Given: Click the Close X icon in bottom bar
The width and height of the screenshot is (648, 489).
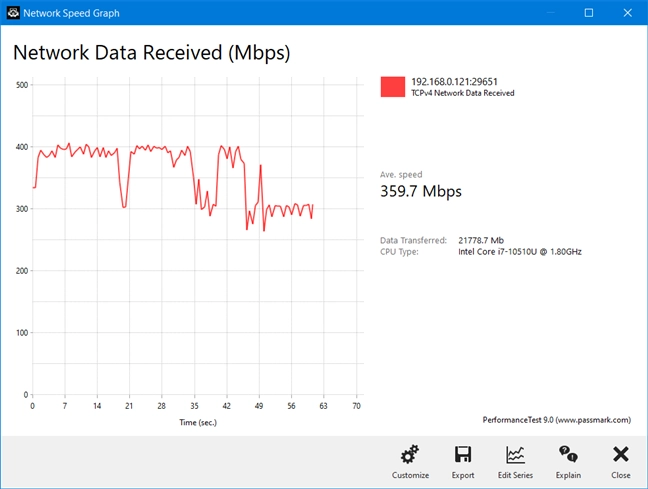Looking at the screenshot, I should [x=621, y=454].
